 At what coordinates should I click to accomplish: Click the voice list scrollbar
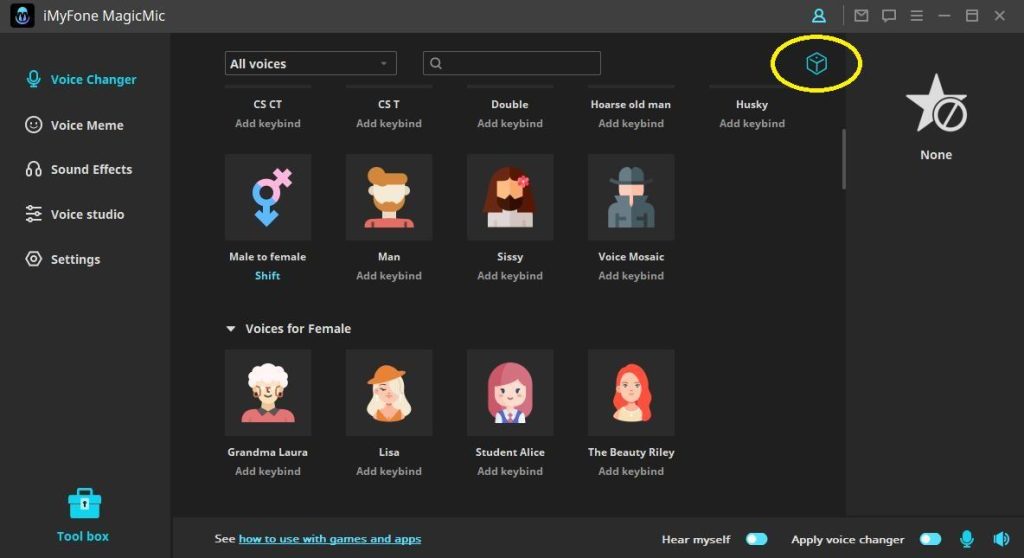(844, 159)
